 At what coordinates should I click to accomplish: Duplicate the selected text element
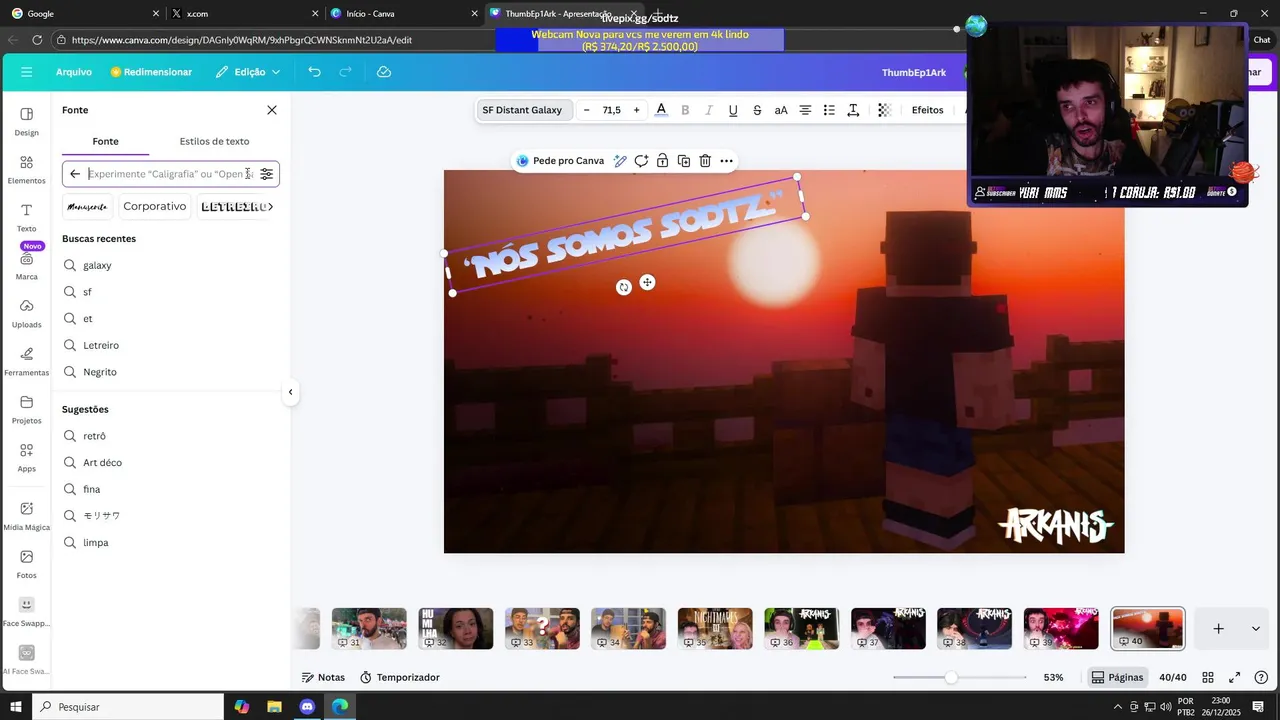(x=684, y=161)
